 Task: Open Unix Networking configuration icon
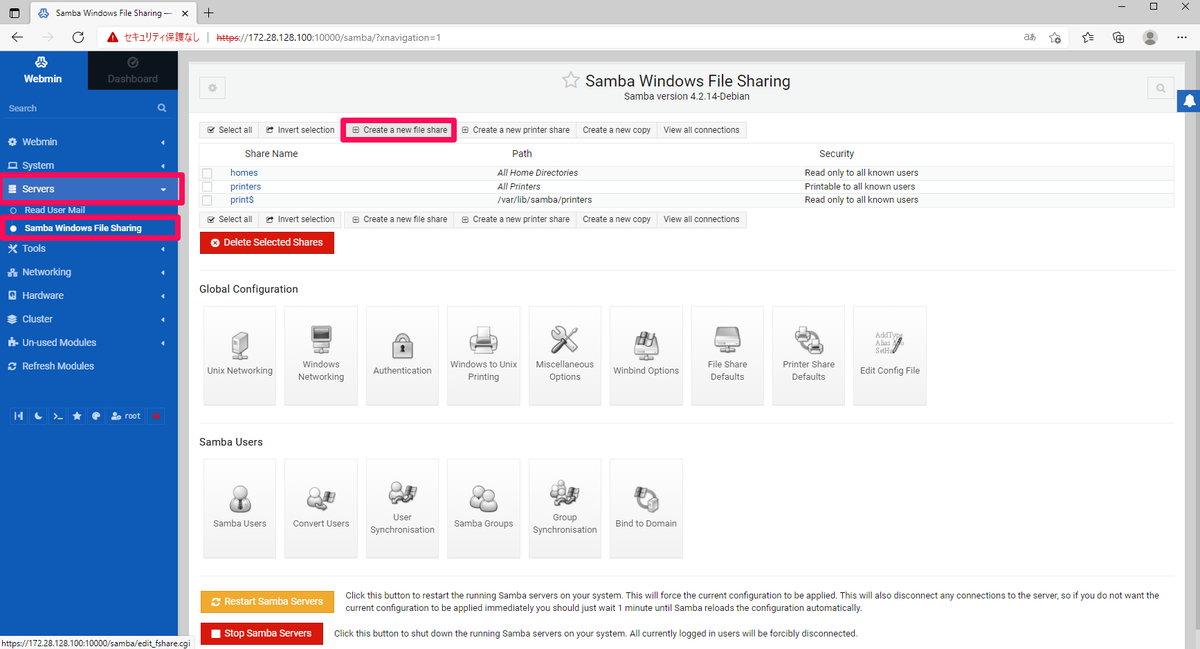[x=239, y=355]
